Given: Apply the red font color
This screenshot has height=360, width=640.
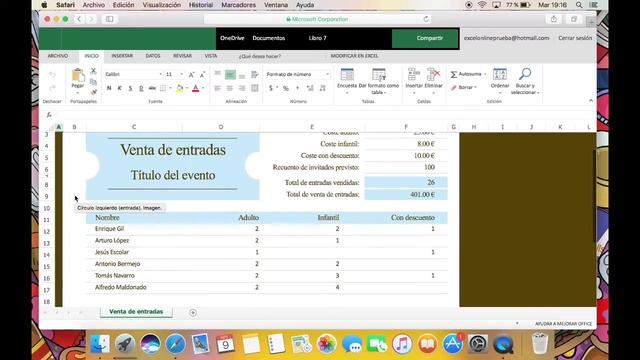Looking at the screenshot, I should pyautogui.click(x=196, y=88).
